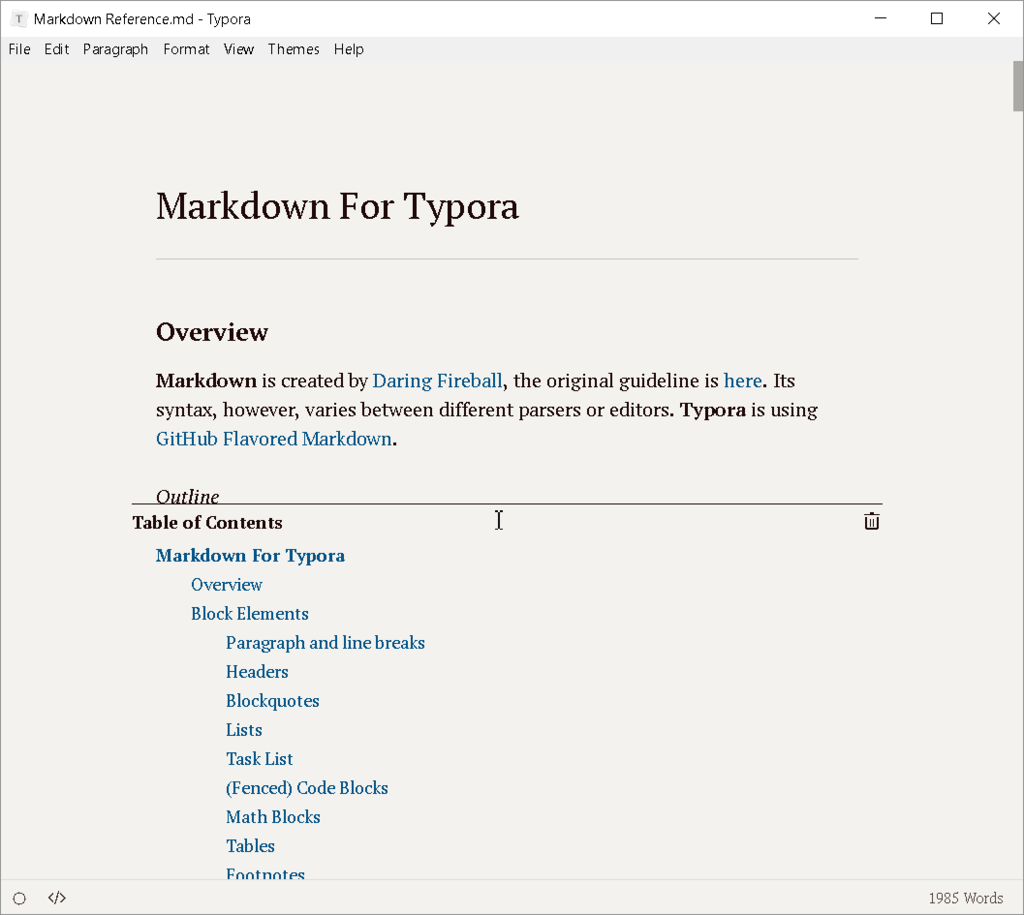Open the GitHub Flavored Markdown link
The width and height of the screenshot is (1024, 915).
coord(274,438)
